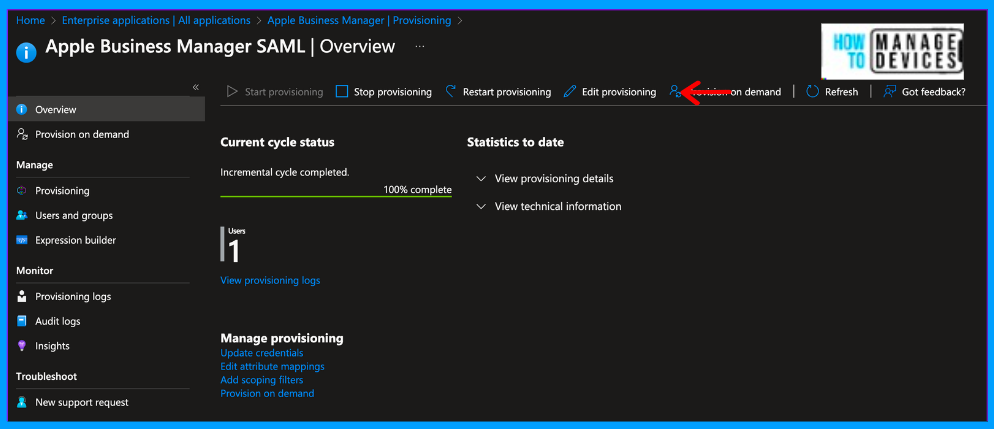Go to Home breadcrumb
Screen dimensions: 994x429
coord(30,20)
